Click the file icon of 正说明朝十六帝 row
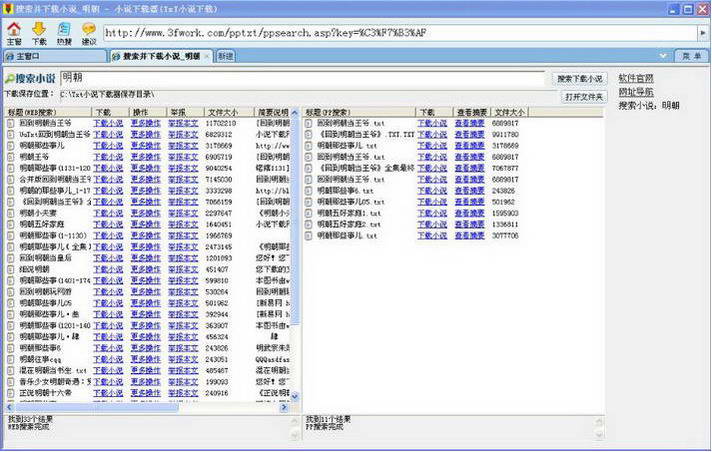The width and height of the screenshot is (712, 452). [x=11, y=392]
